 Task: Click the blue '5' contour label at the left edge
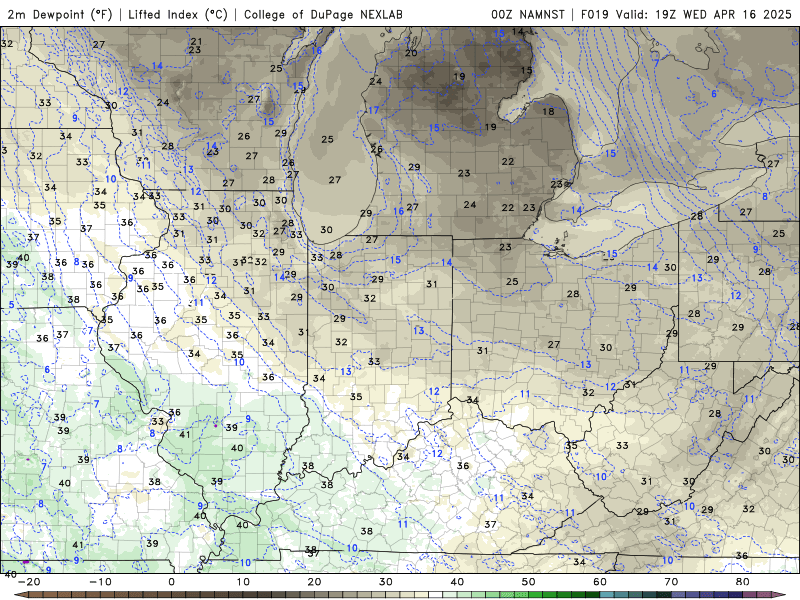[11, 305]
